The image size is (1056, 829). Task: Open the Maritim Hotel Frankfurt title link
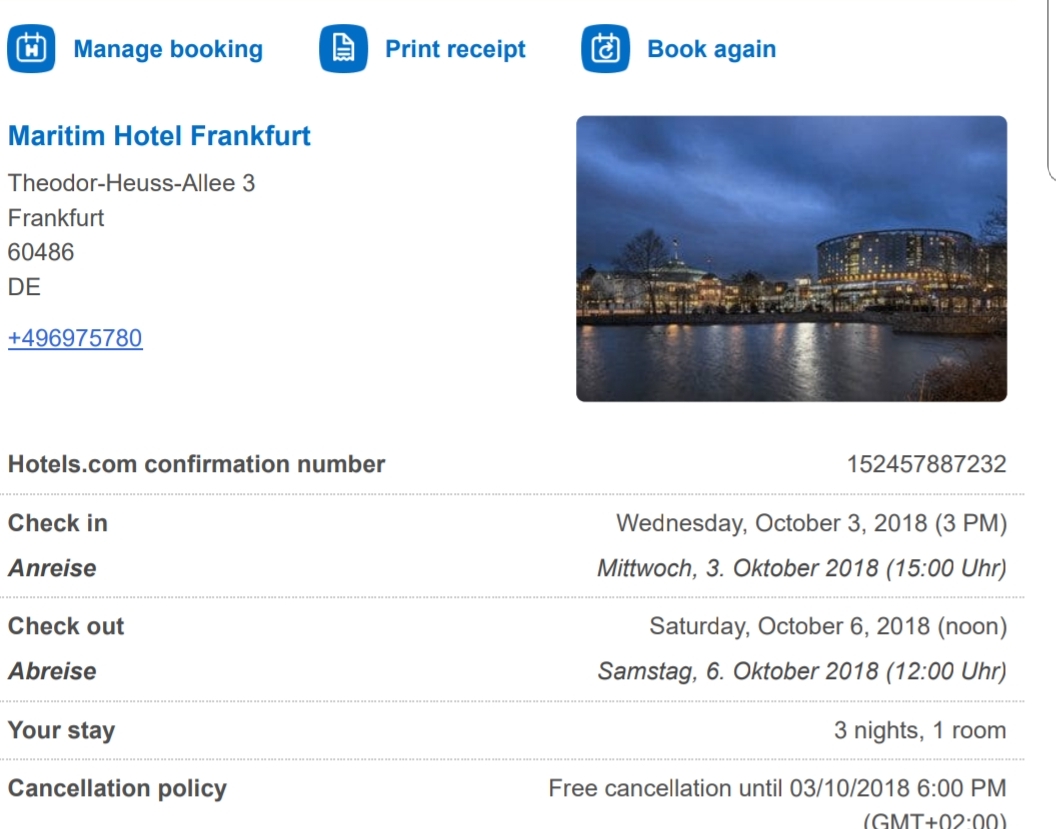pyautogui.click(x=159, y=136)
